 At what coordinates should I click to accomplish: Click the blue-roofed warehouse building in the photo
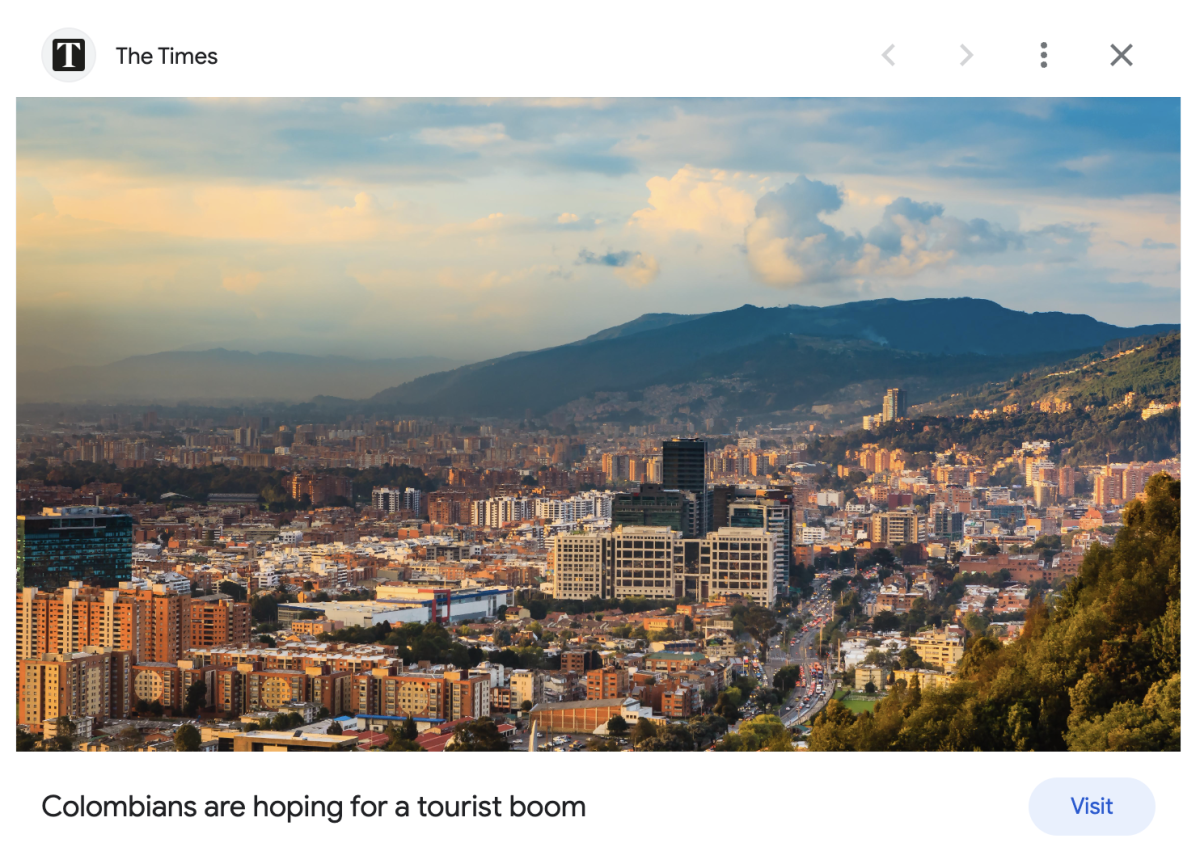pos(447,601)
